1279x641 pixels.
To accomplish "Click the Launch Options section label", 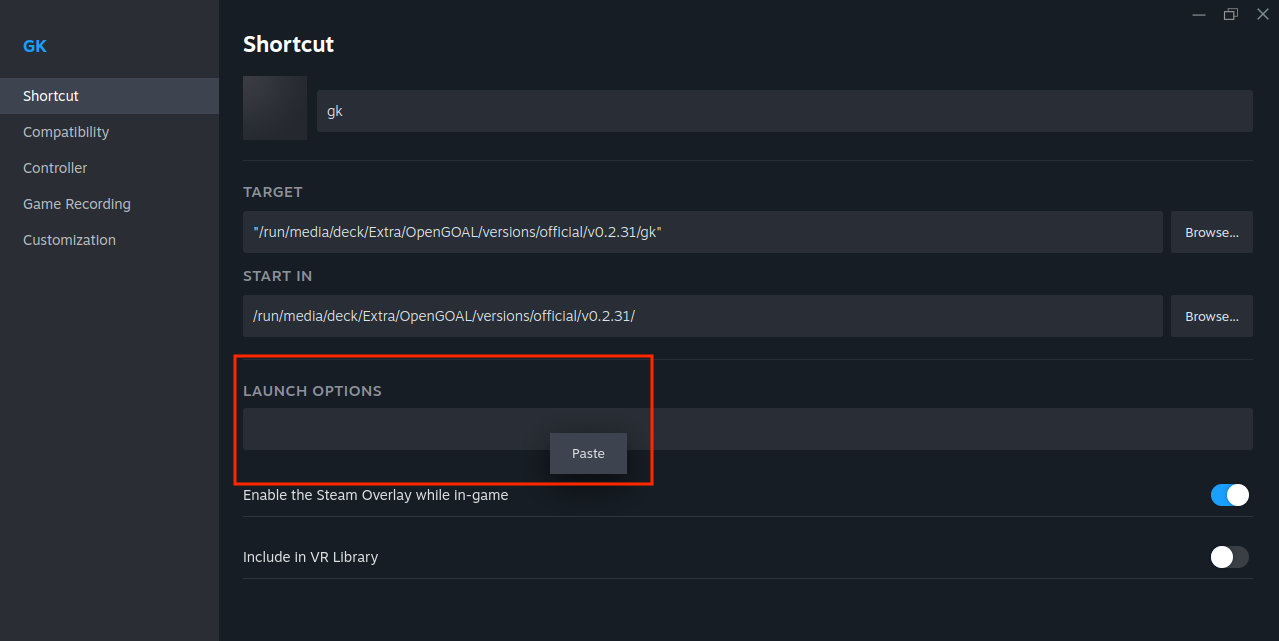I will (x=312, y=391).
